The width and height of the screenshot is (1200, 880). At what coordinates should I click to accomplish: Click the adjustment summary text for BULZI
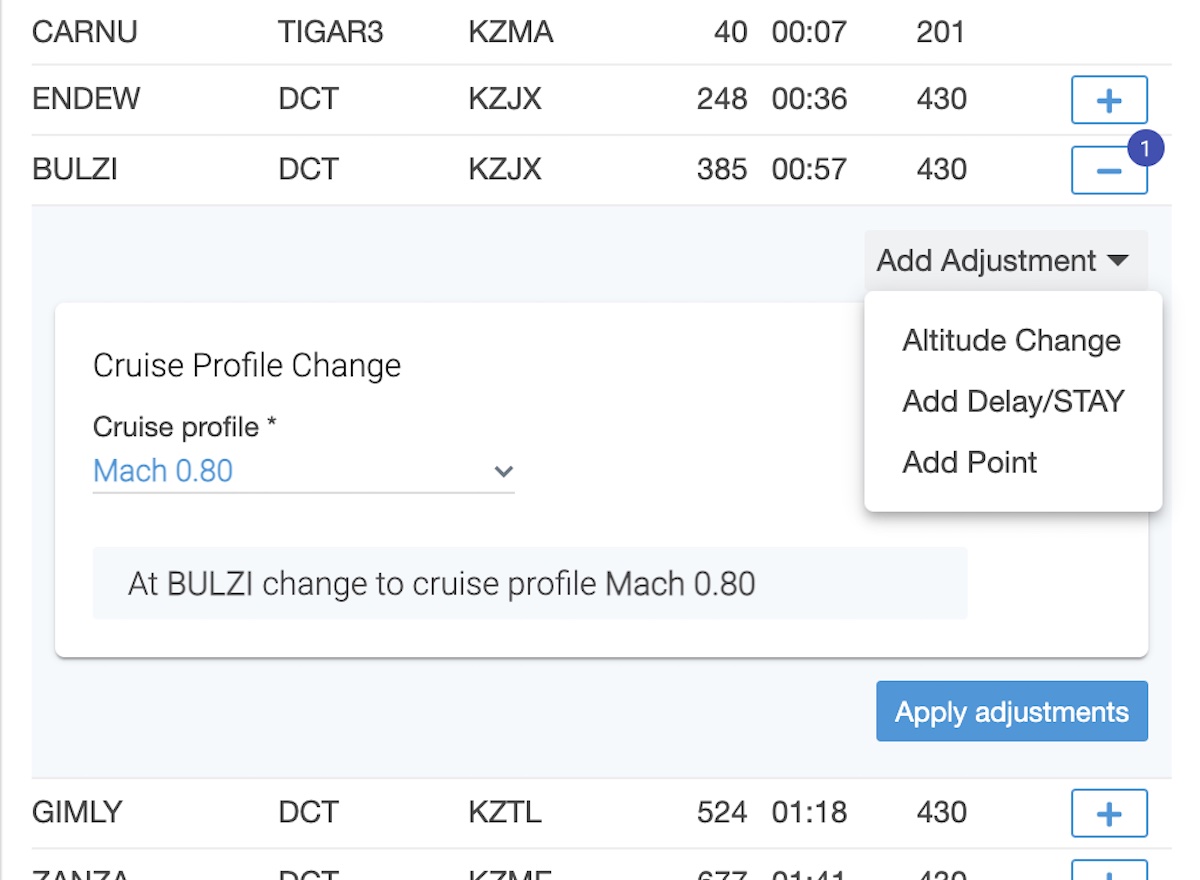point(442,584)
